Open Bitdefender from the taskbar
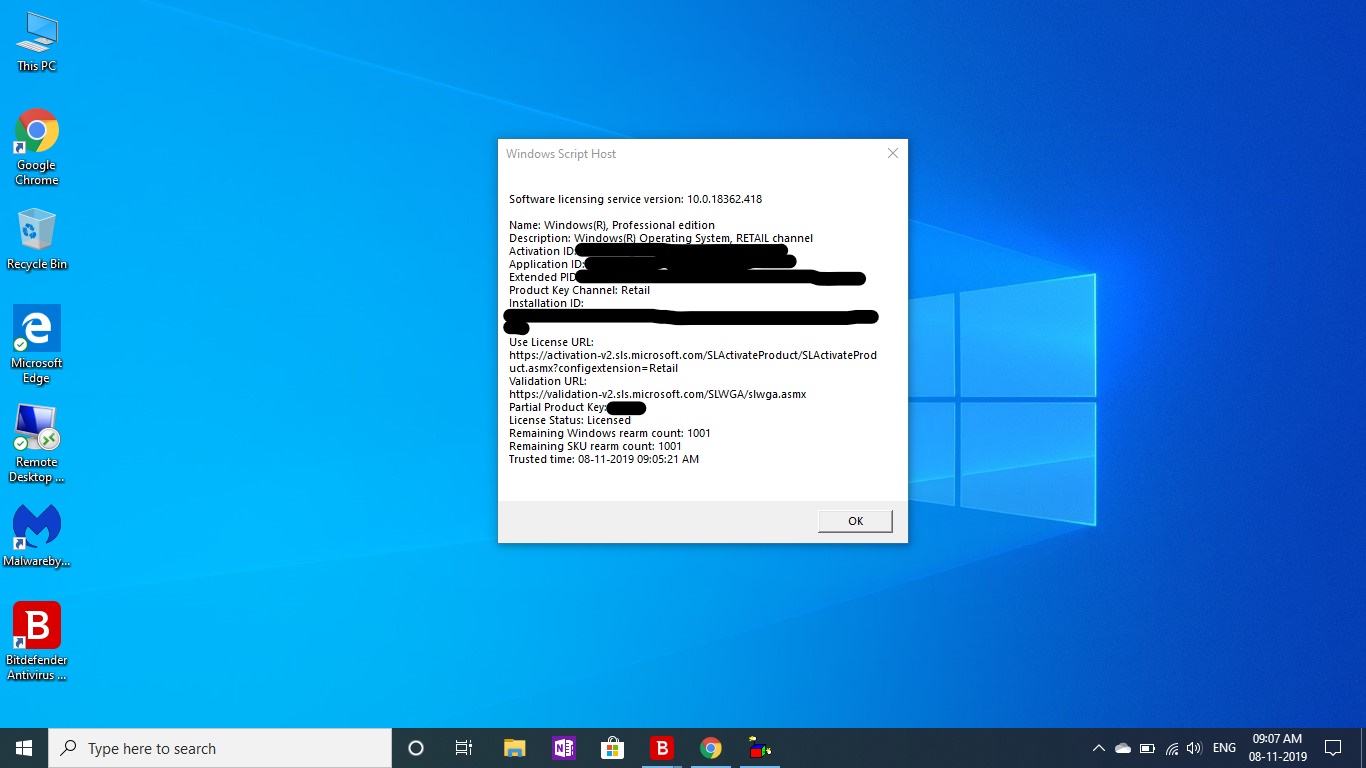 tap(661, 748)
